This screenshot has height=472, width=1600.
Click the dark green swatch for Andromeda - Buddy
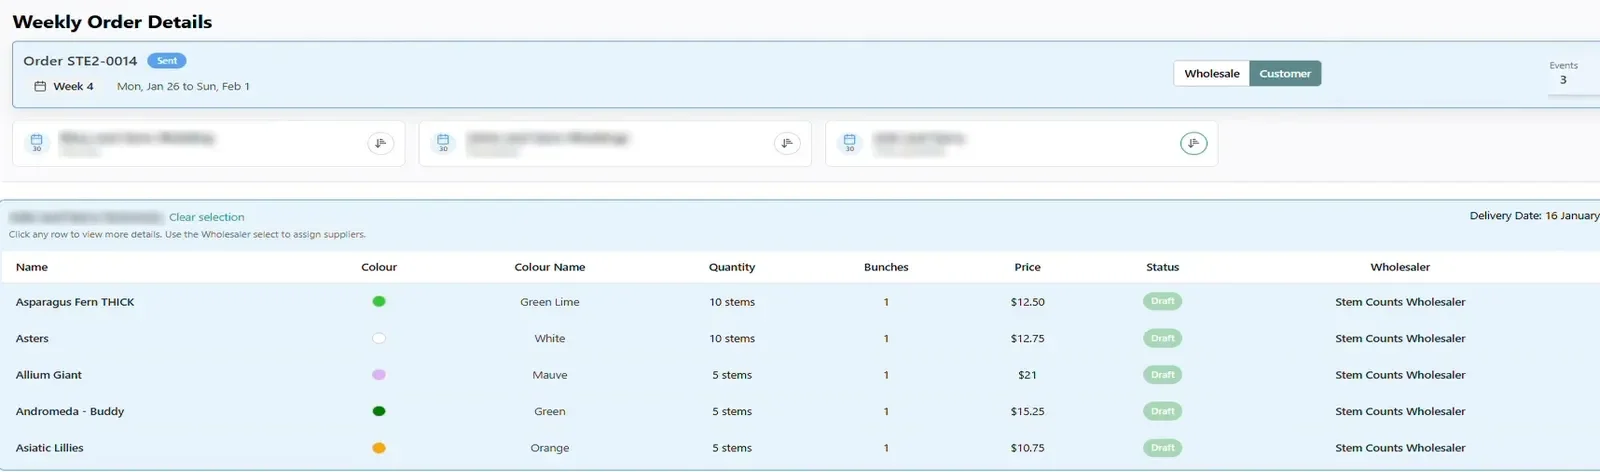click(379, 411)
